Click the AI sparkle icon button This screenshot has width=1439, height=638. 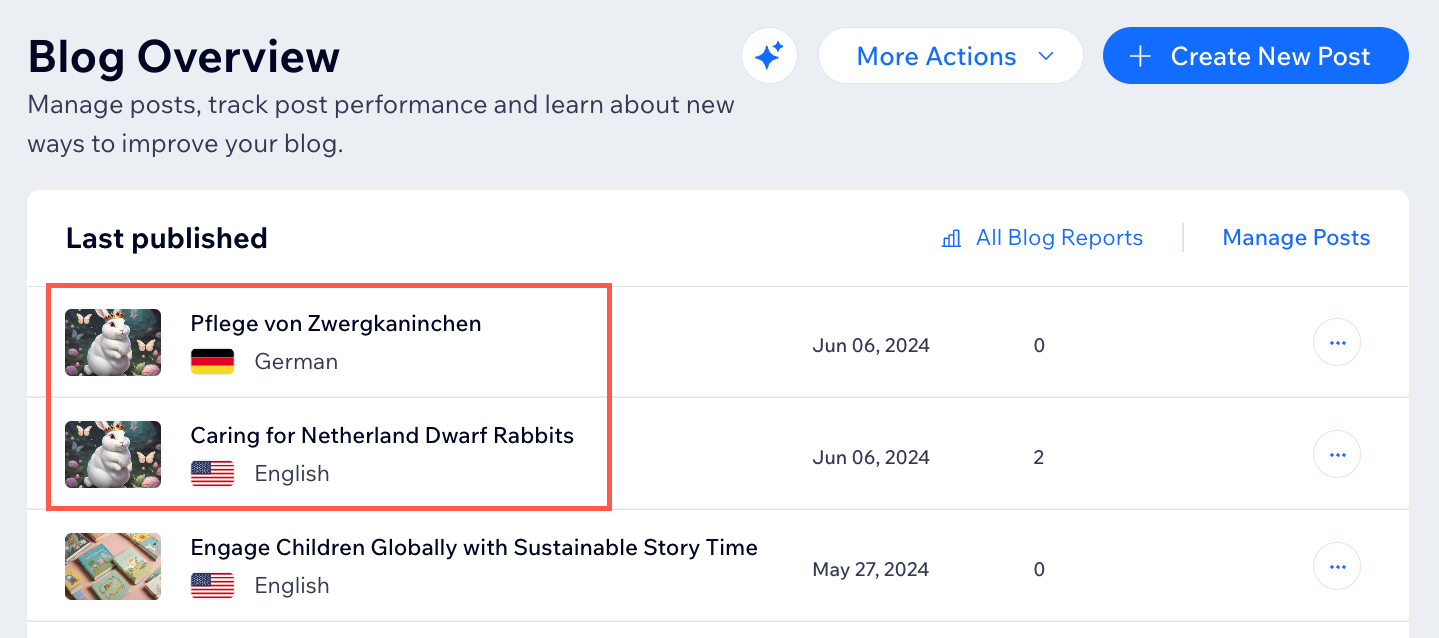(x=769, y=56)
